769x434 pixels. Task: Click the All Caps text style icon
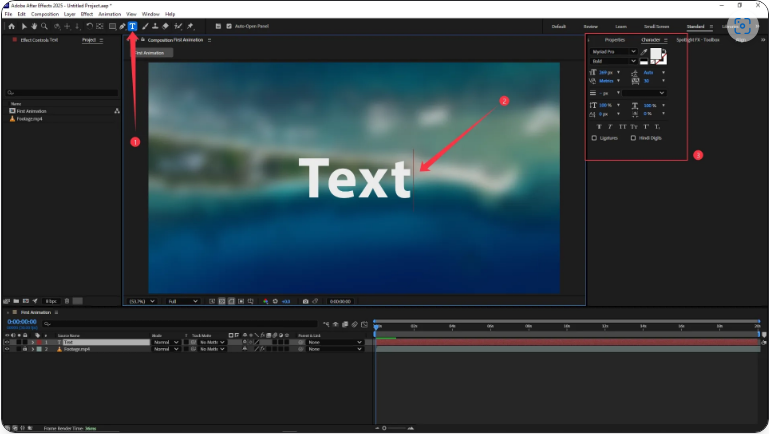(x=622, y=127)
